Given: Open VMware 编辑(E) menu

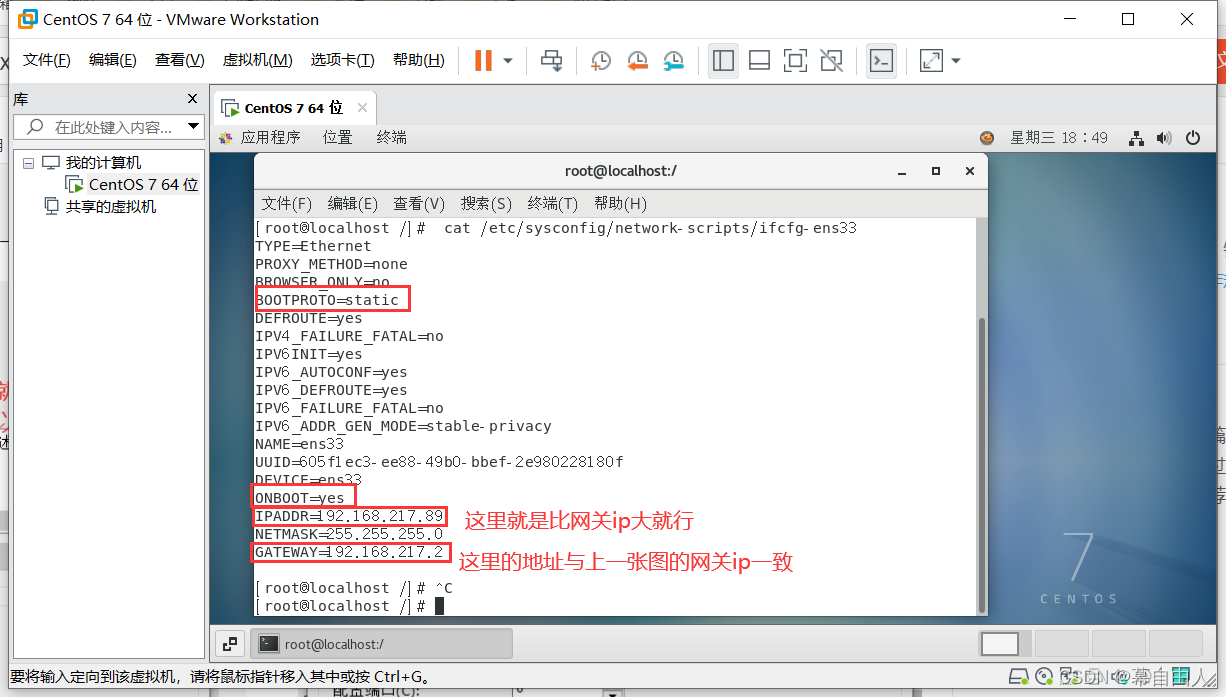Looking at the screenshot, I should click(x=112, y=60).
